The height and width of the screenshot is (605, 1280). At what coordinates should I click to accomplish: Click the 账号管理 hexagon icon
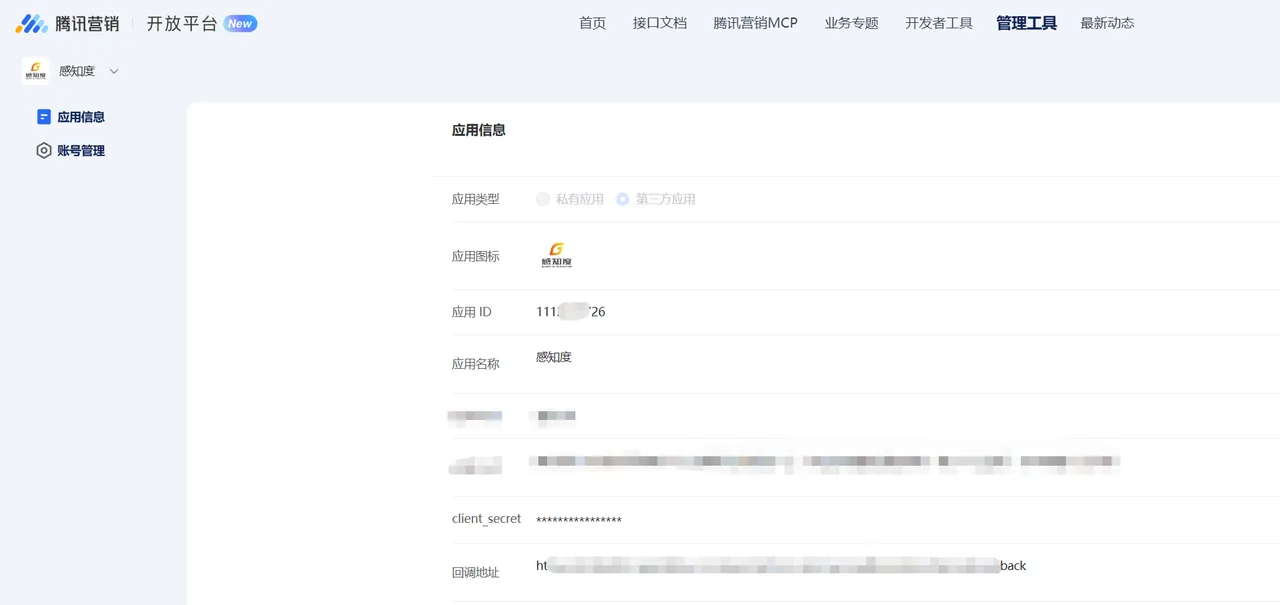click(x=44, y=151)
